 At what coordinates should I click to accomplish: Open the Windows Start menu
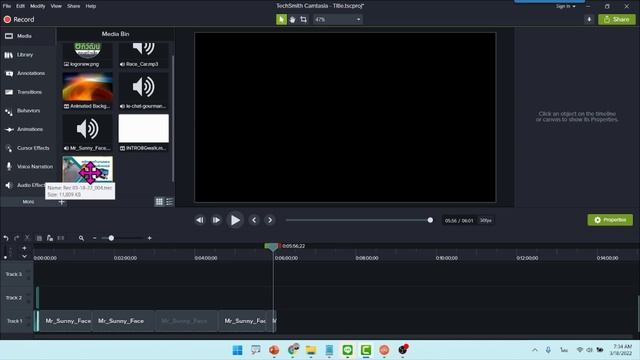point(237,350)
